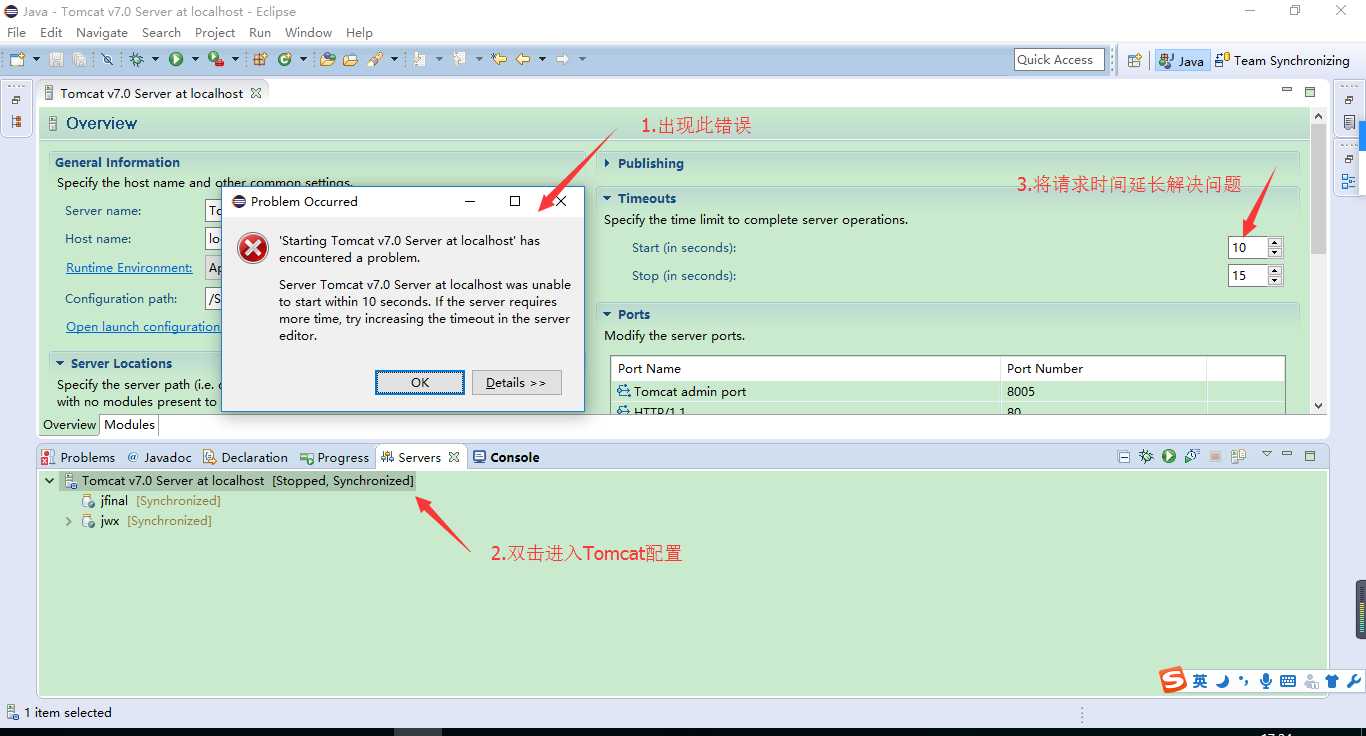Open the Sogou wrench settings icon
The width and height of the screenshot is (1366, 736).
tap(1354, 681)
